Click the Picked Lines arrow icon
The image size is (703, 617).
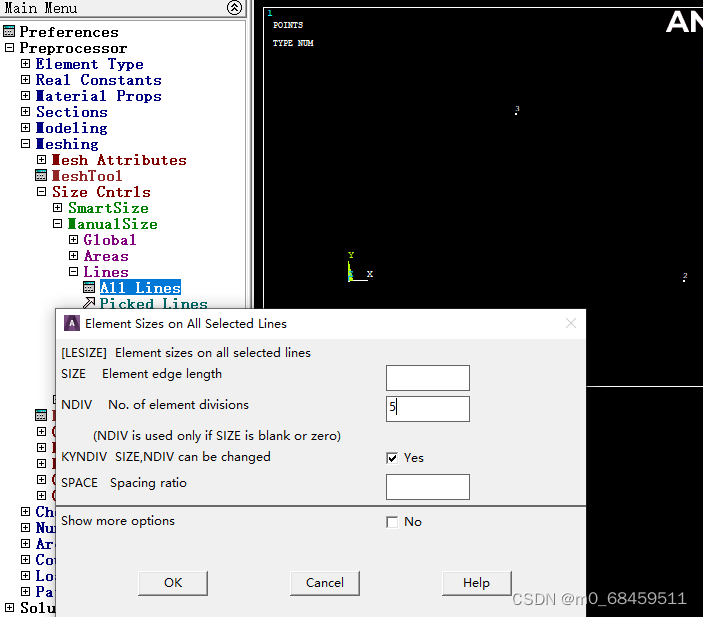(89, 303)
